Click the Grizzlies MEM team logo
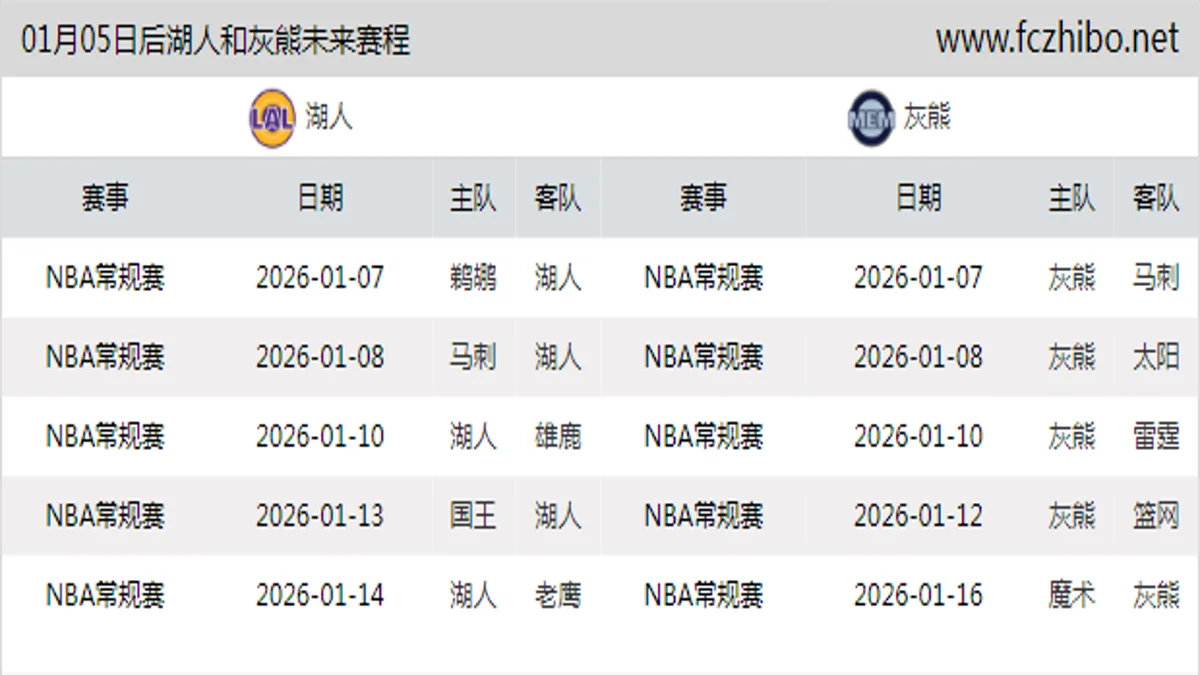The image size is (1200, 675). 868,115
